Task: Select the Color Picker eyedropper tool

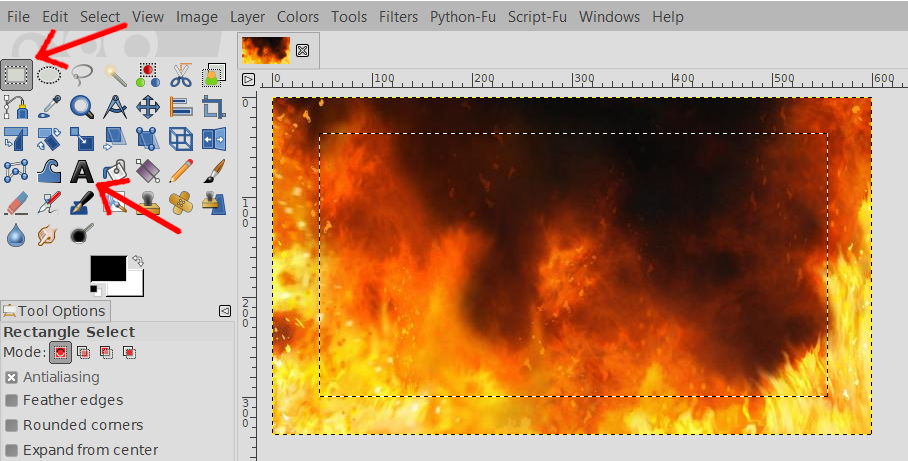Action: tap(49, 107)
